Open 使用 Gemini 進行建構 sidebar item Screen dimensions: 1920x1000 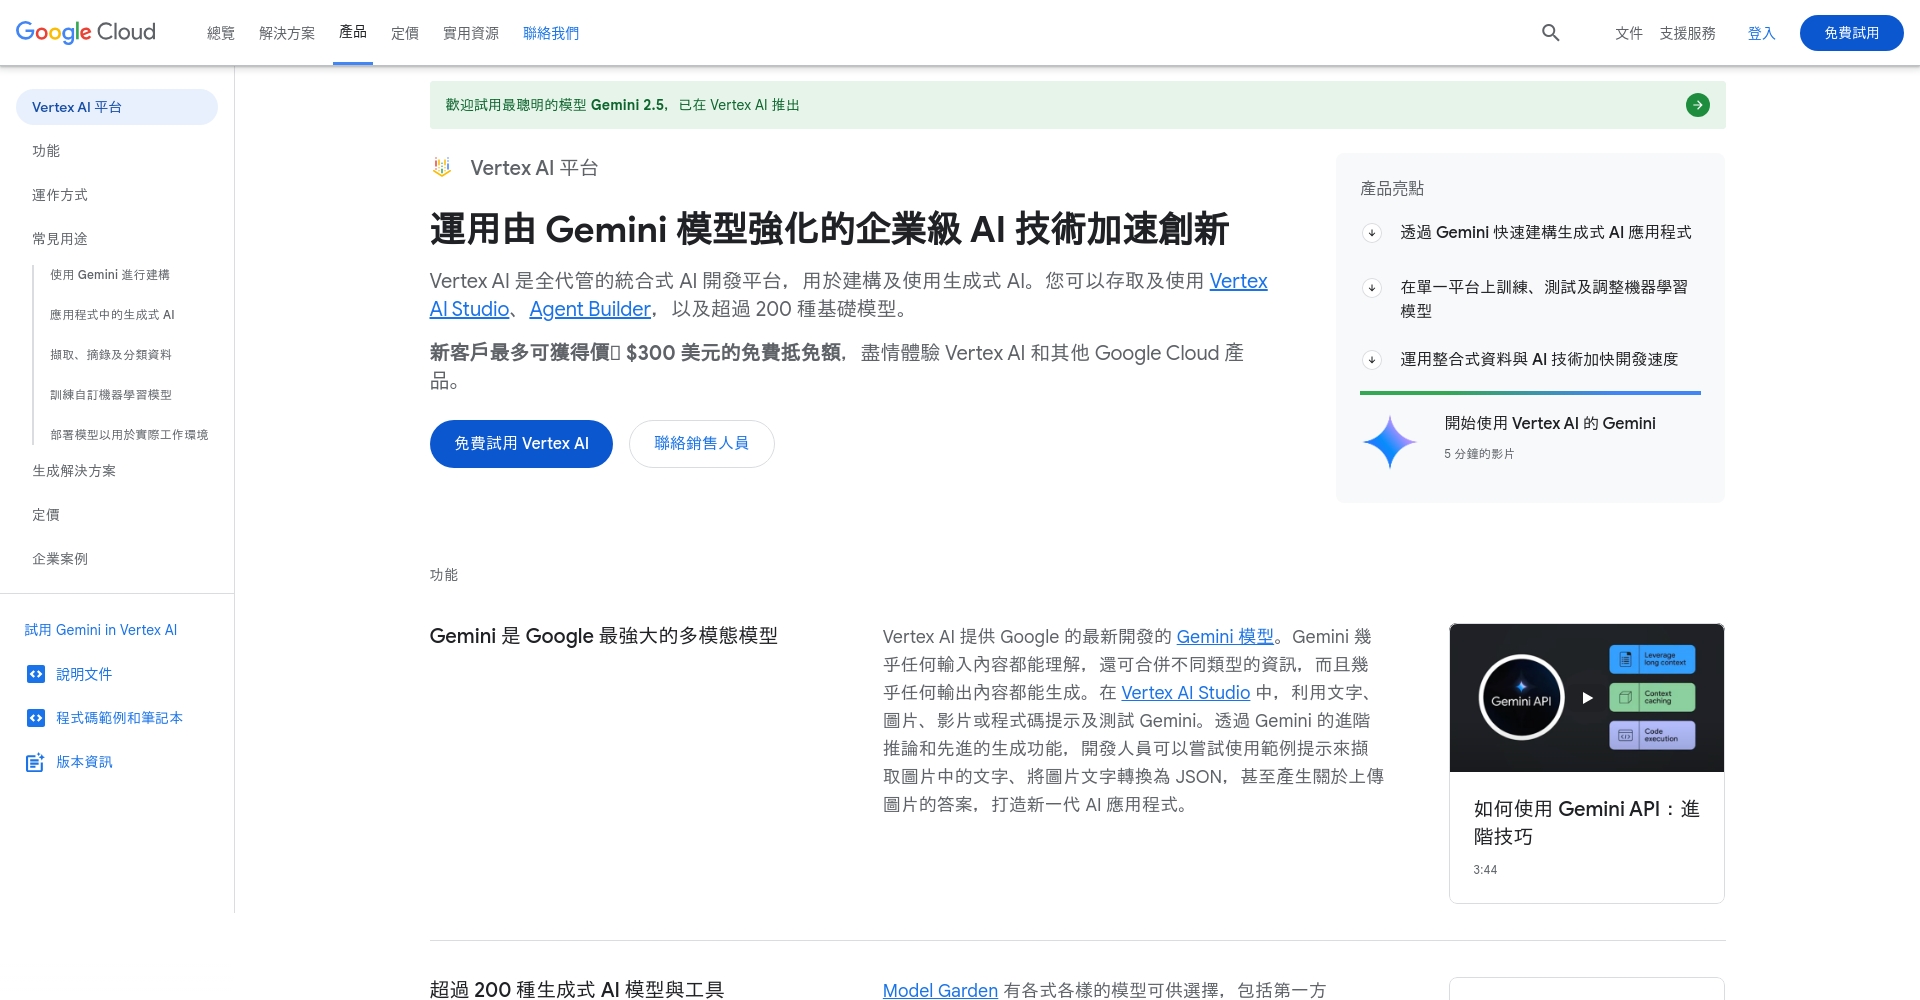(x=110, y=275)
